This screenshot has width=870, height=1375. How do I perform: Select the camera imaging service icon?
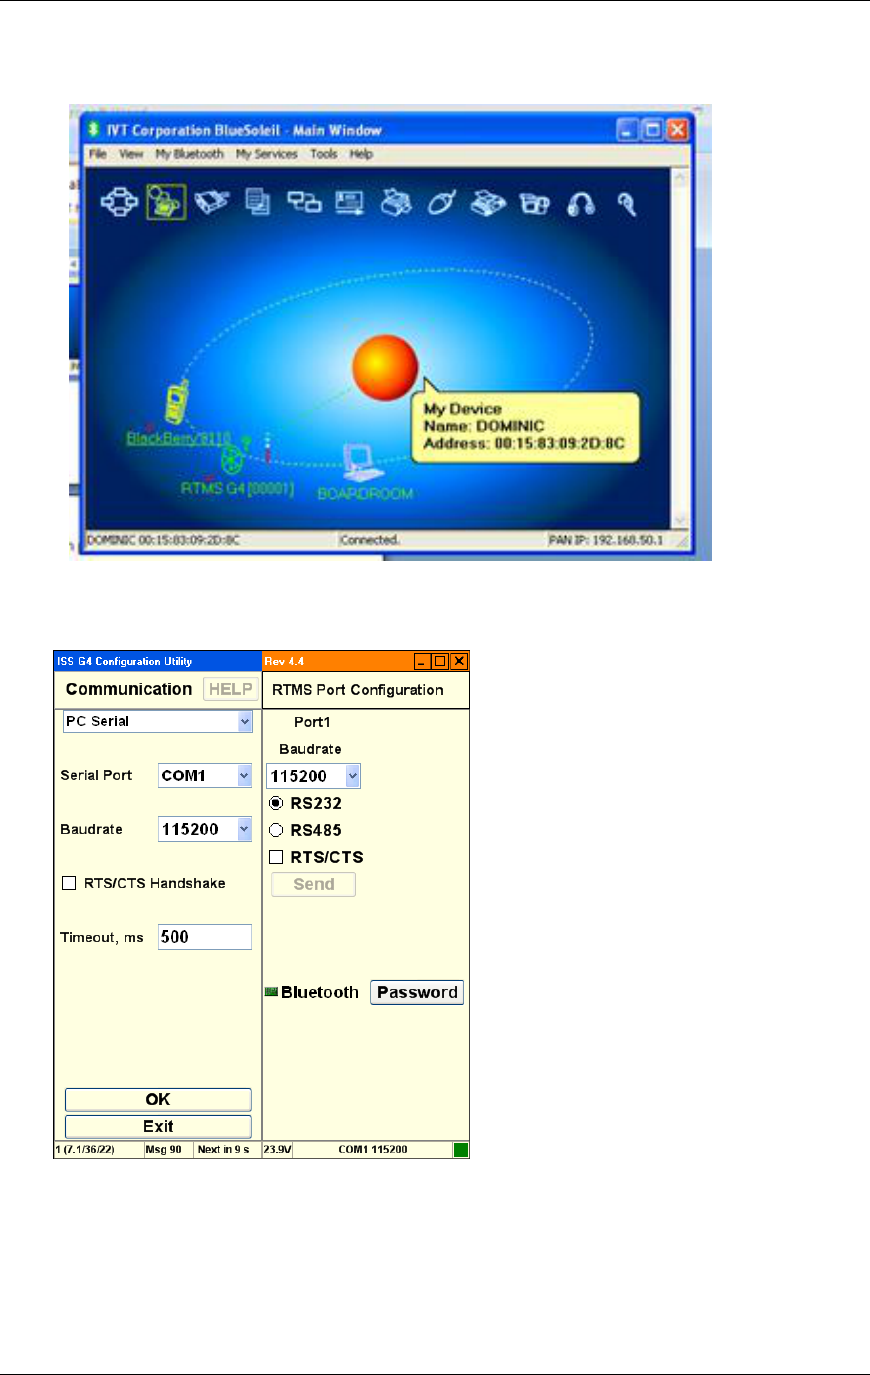click(535, 204)
